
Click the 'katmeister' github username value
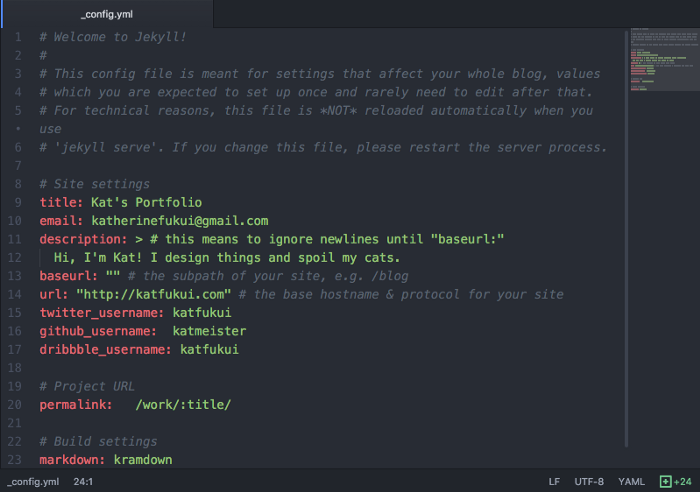(x=208, y=331)
